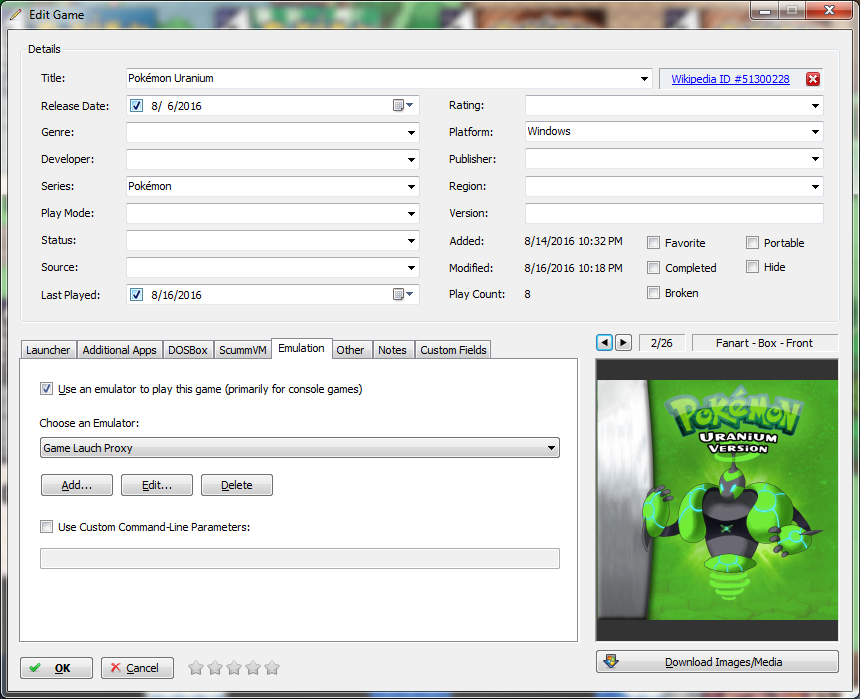This screenshot has width=860, height=699.
Task: Open the Notes tab
Action: click(392, 350)
